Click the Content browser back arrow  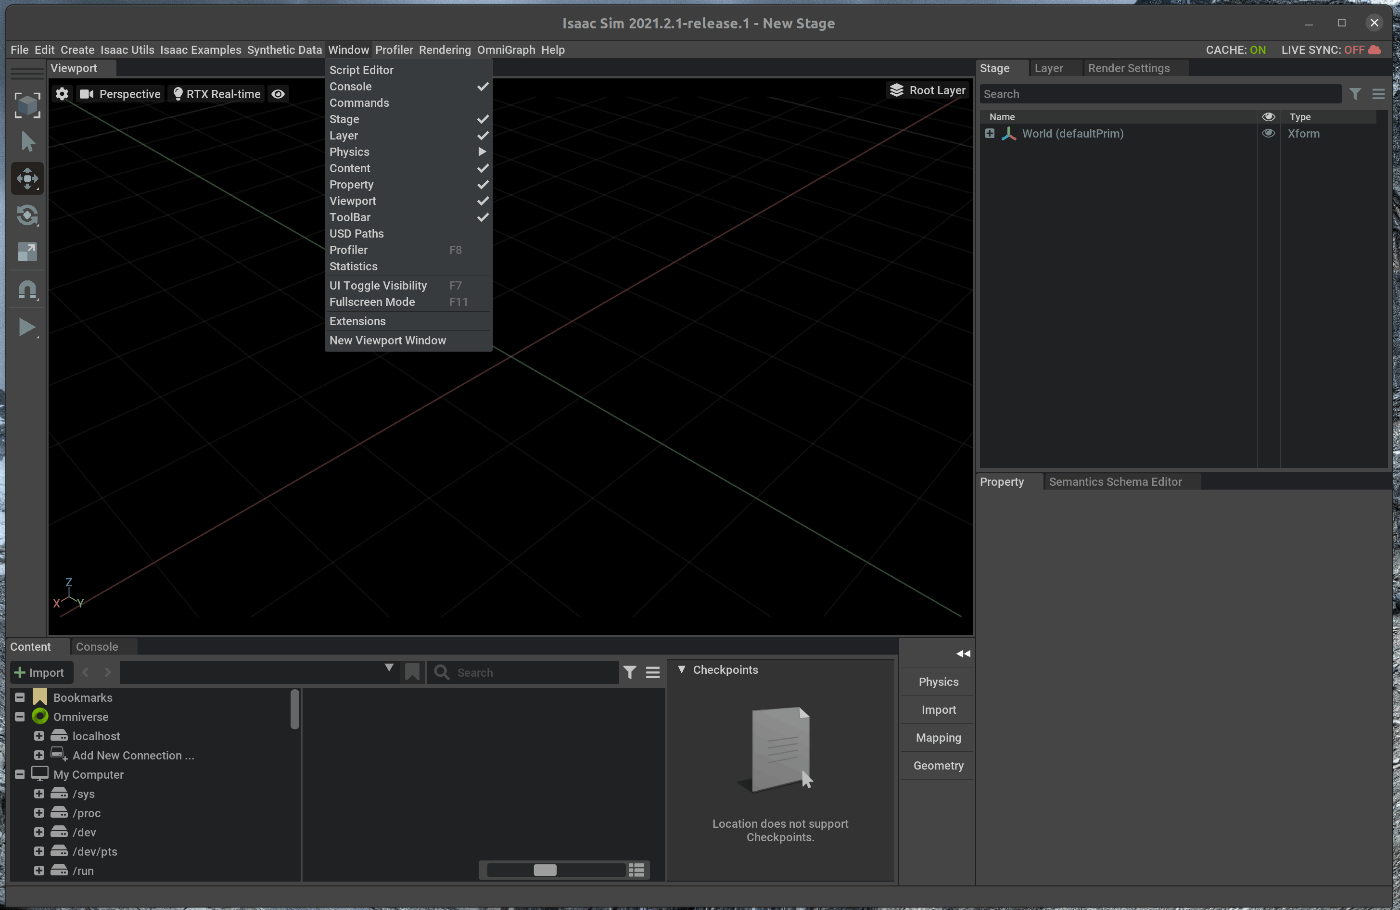point(86,673)
